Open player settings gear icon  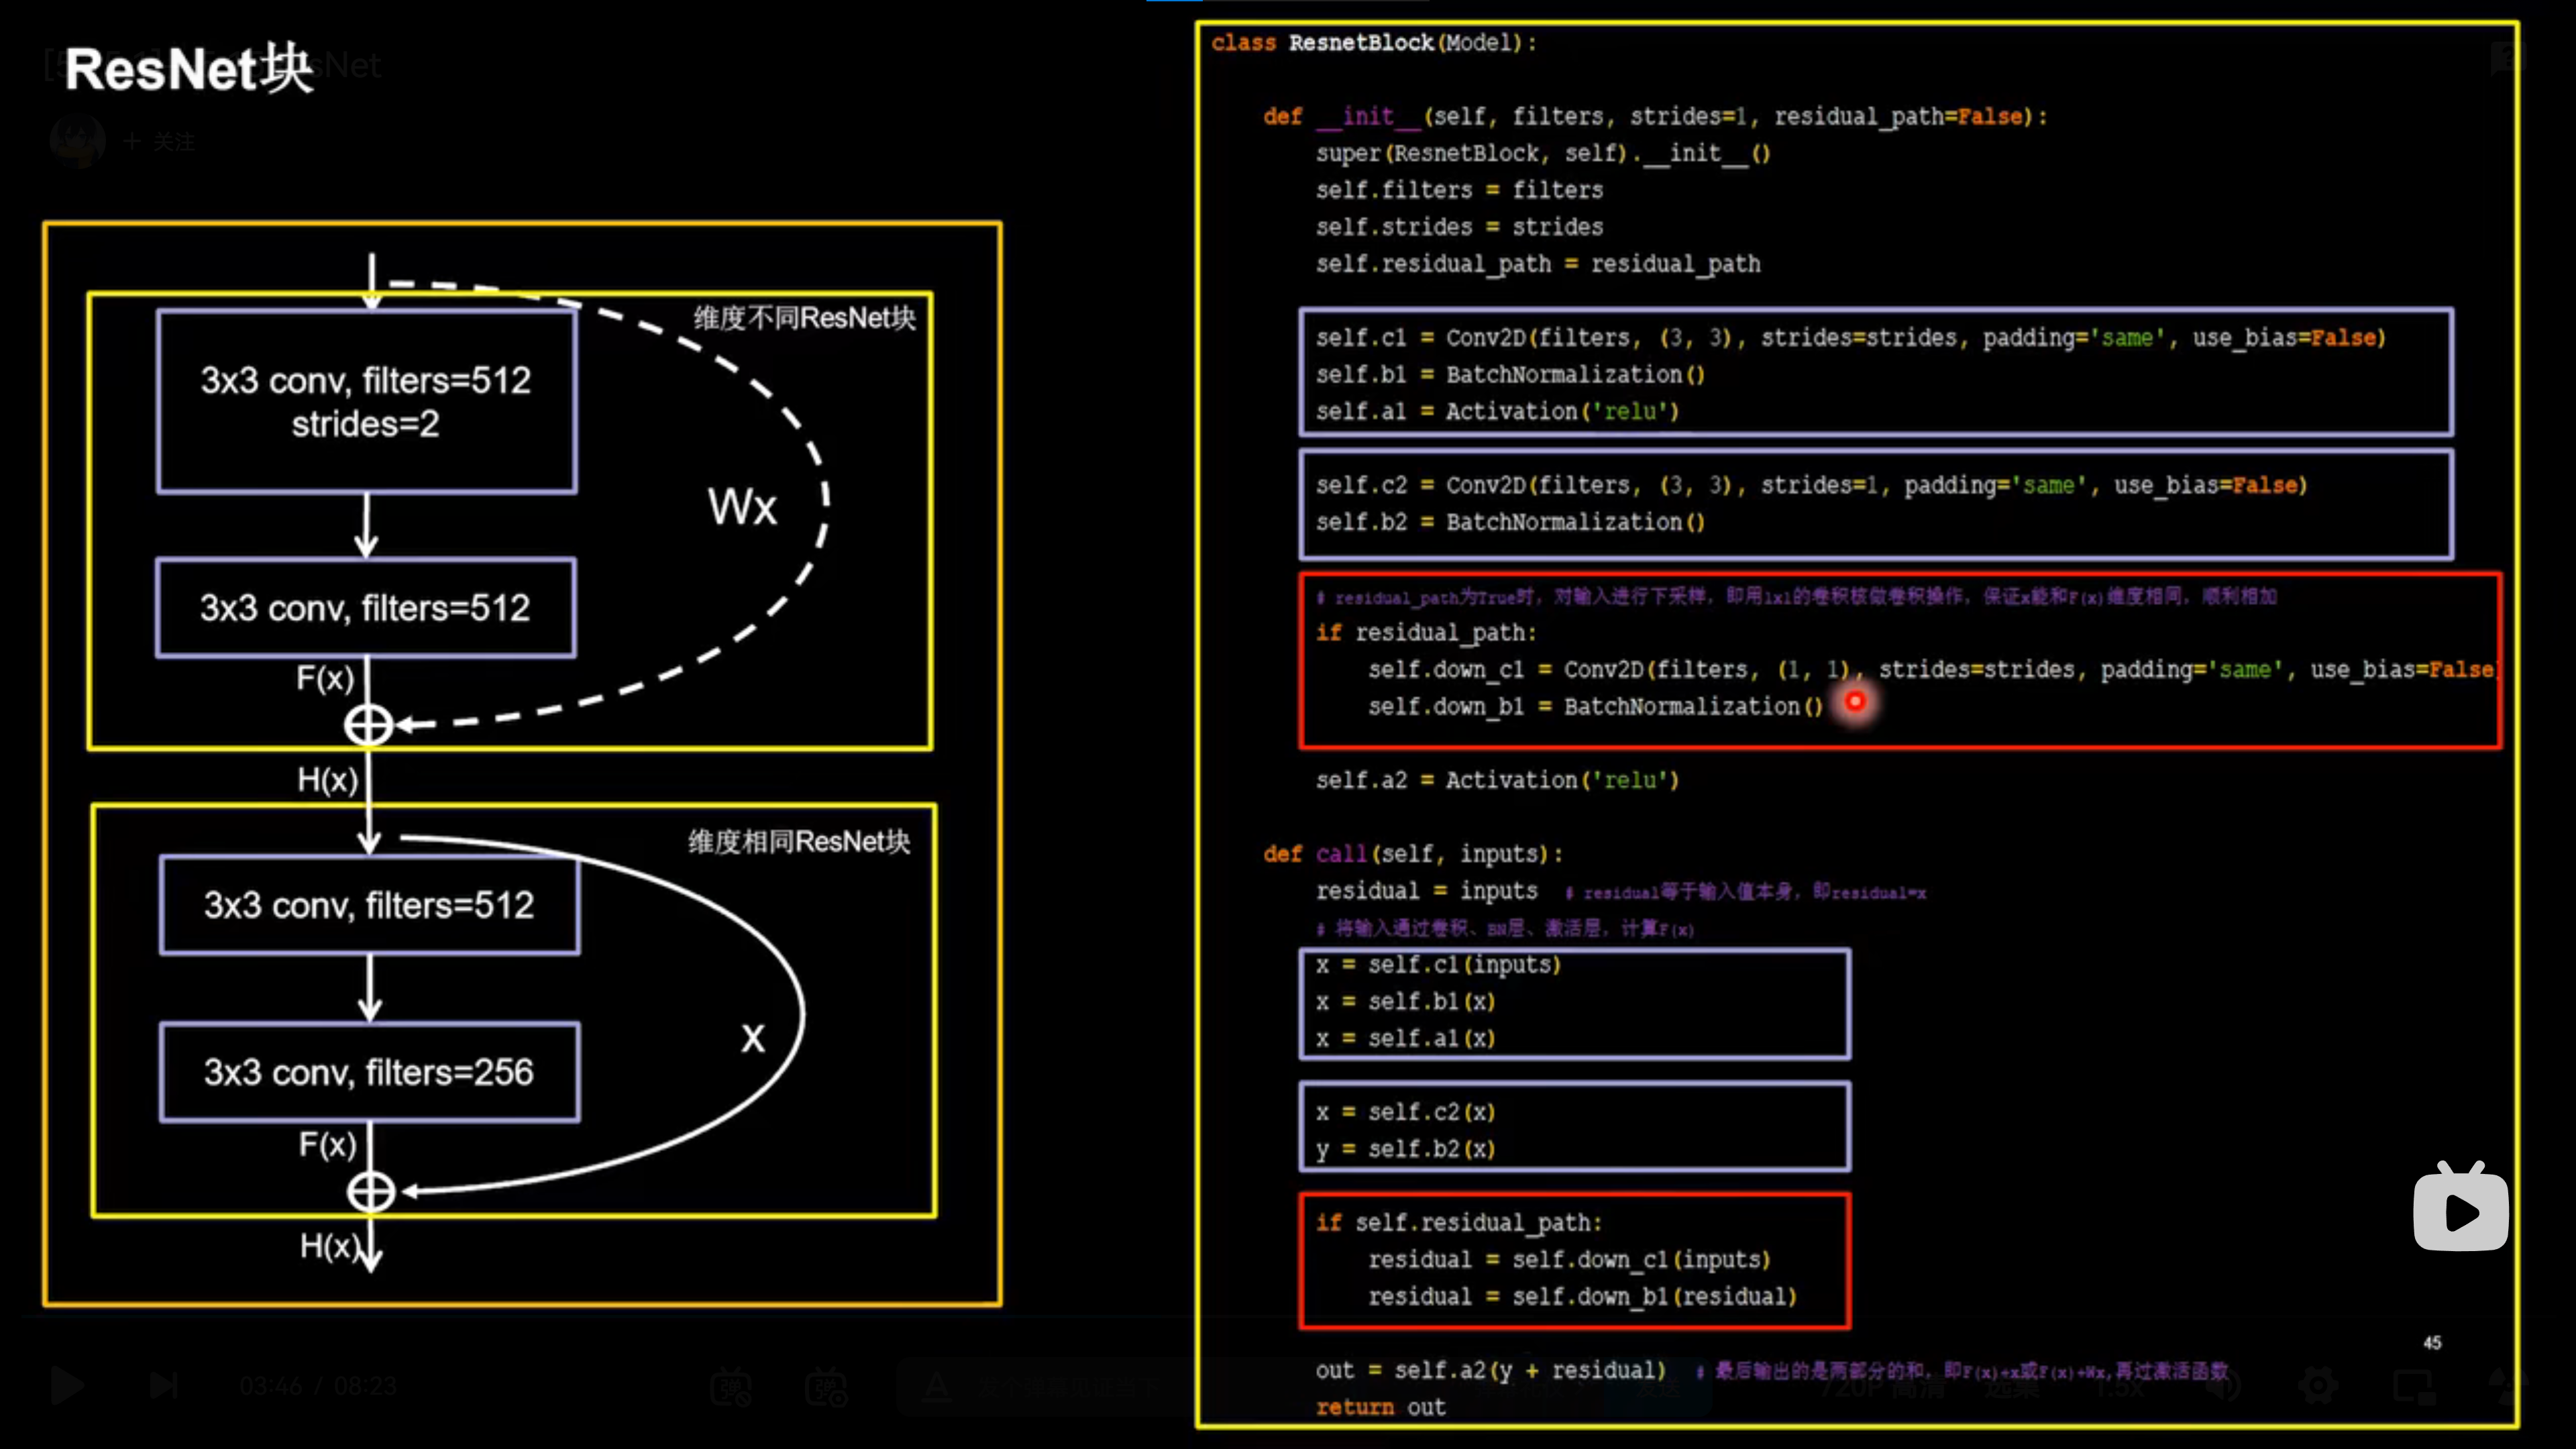pos(2318,1386)
